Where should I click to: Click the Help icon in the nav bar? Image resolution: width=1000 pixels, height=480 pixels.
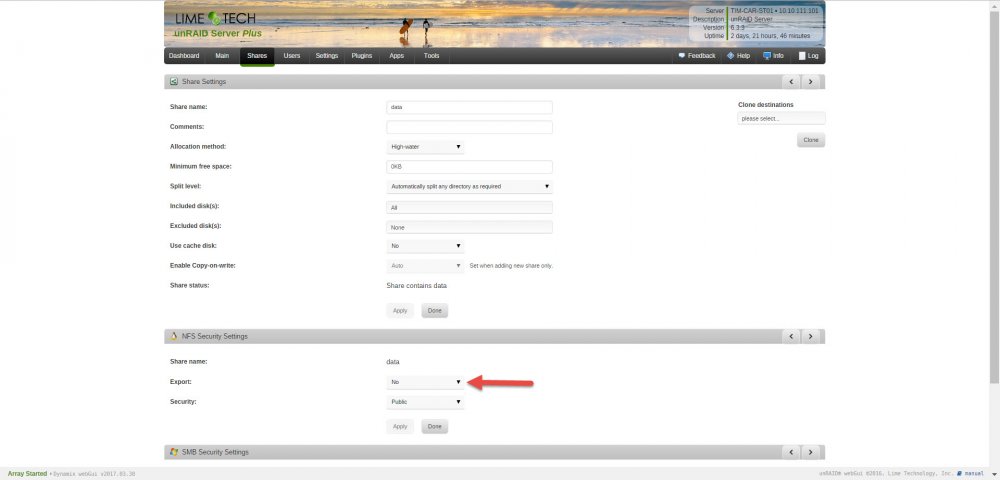point(730,56)
